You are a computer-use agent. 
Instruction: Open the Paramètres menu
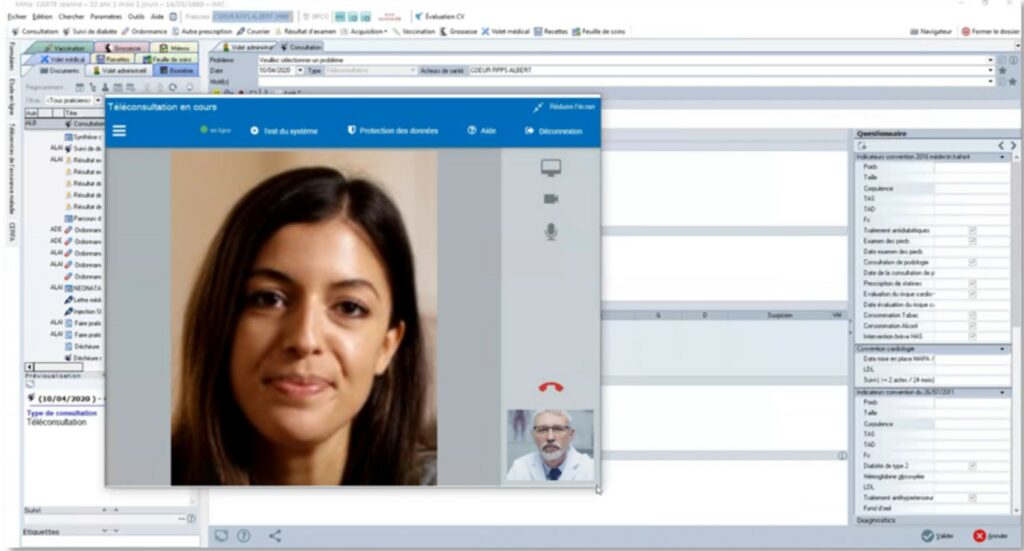(106, 16)
